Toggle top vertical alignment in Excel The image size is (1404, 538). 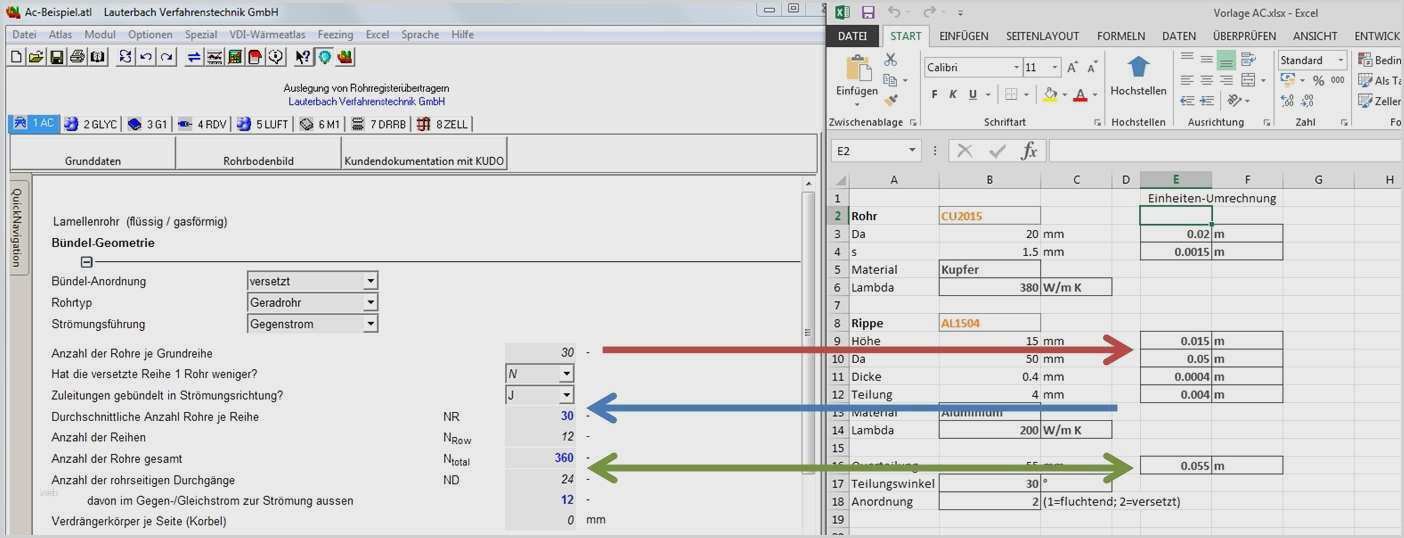coord(1187,57)
